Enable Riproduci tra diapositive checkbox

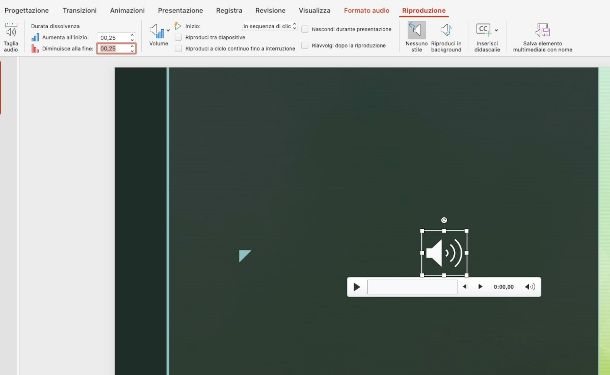(179, 37)
